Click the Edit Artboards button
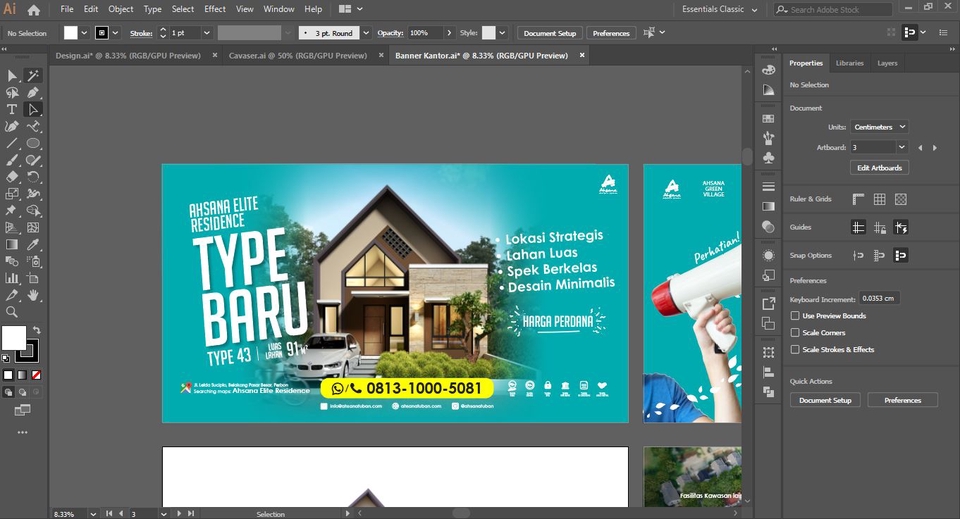Viewport: 960px width, 519px height. [x=879, y=168]
